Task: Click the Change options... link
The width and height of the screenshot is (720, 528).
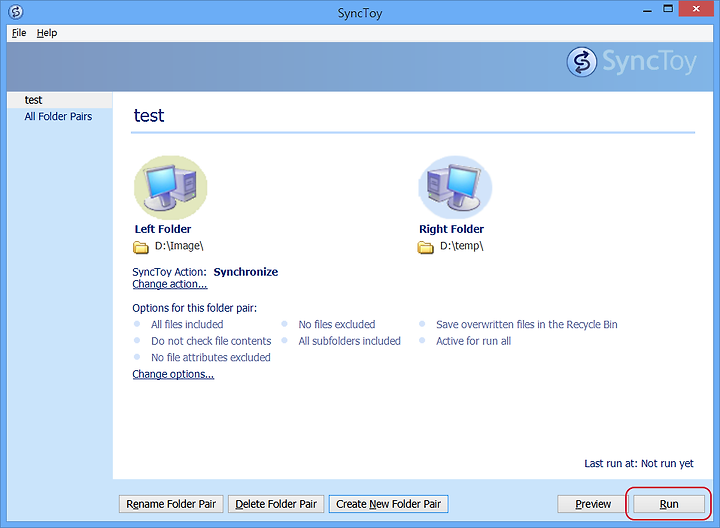Action: [x=173, y=374]
